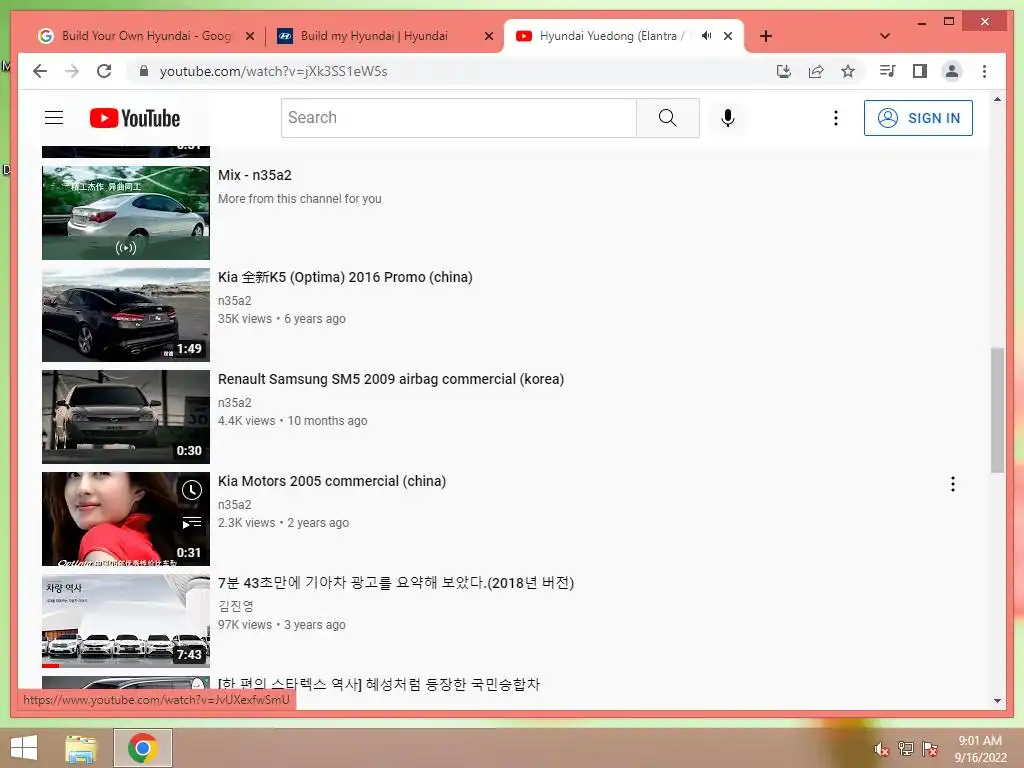Go back to the previous page
1024x768 pixels.
(40, 71)
